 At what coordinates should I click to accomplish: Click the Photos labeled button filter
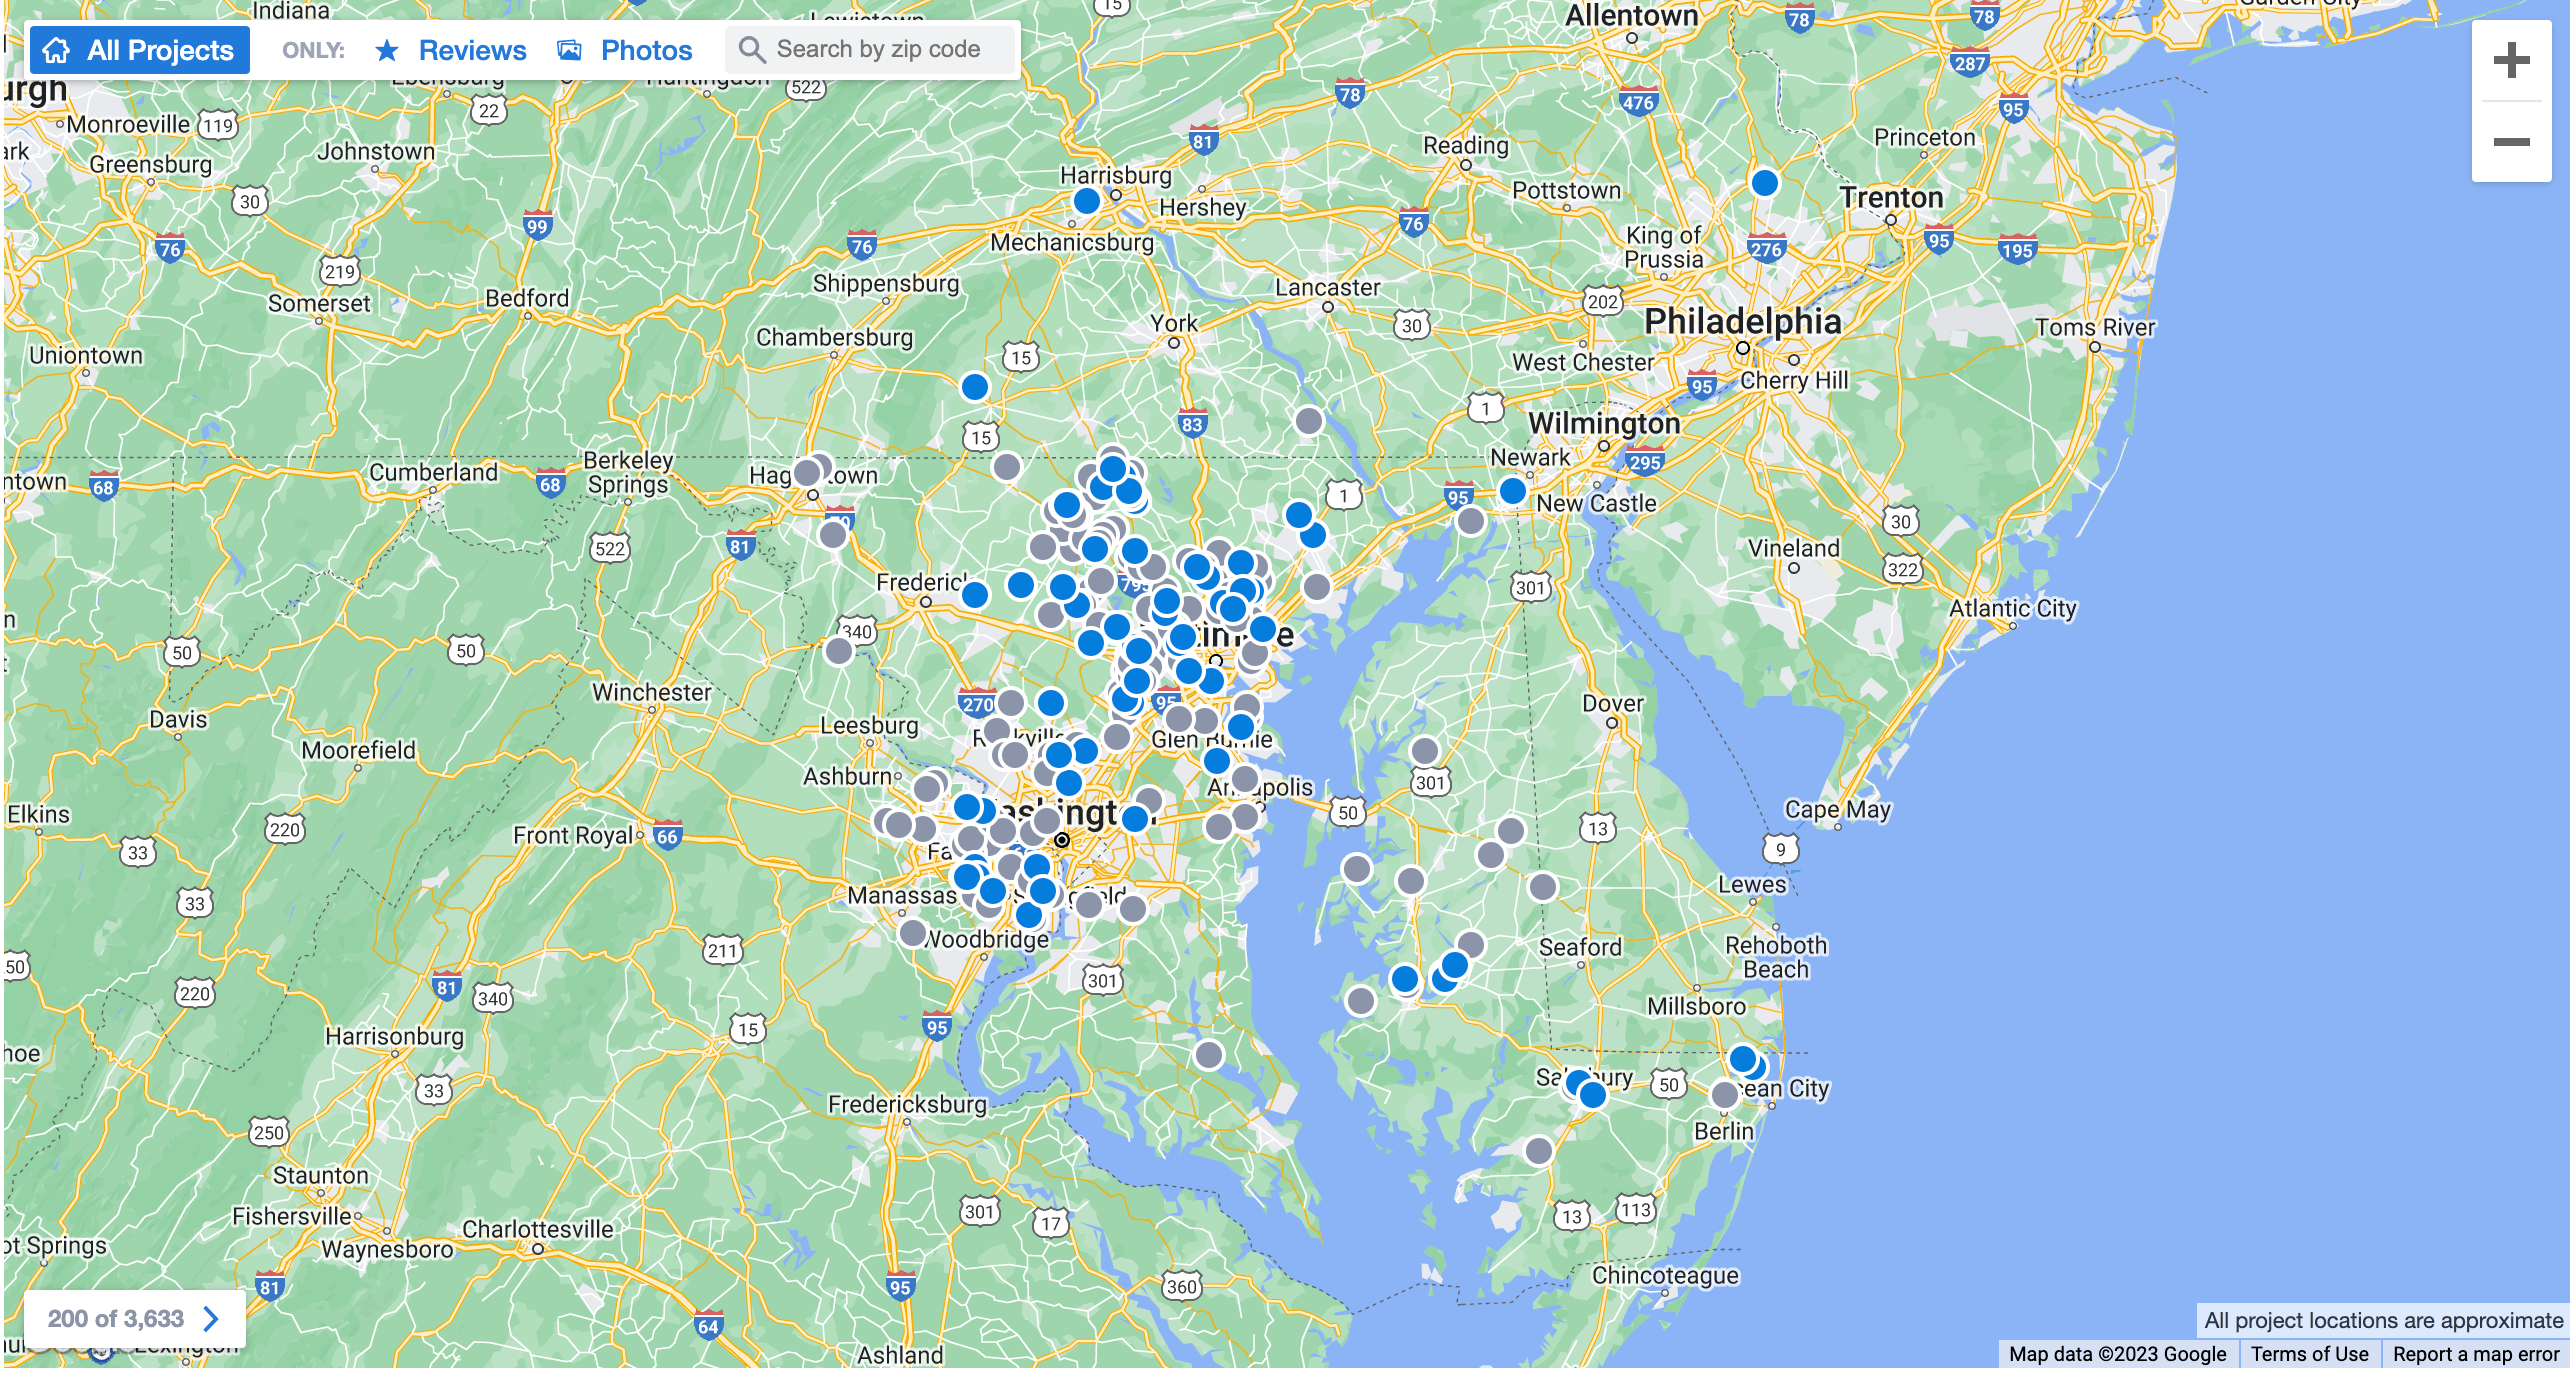(629, 49)
